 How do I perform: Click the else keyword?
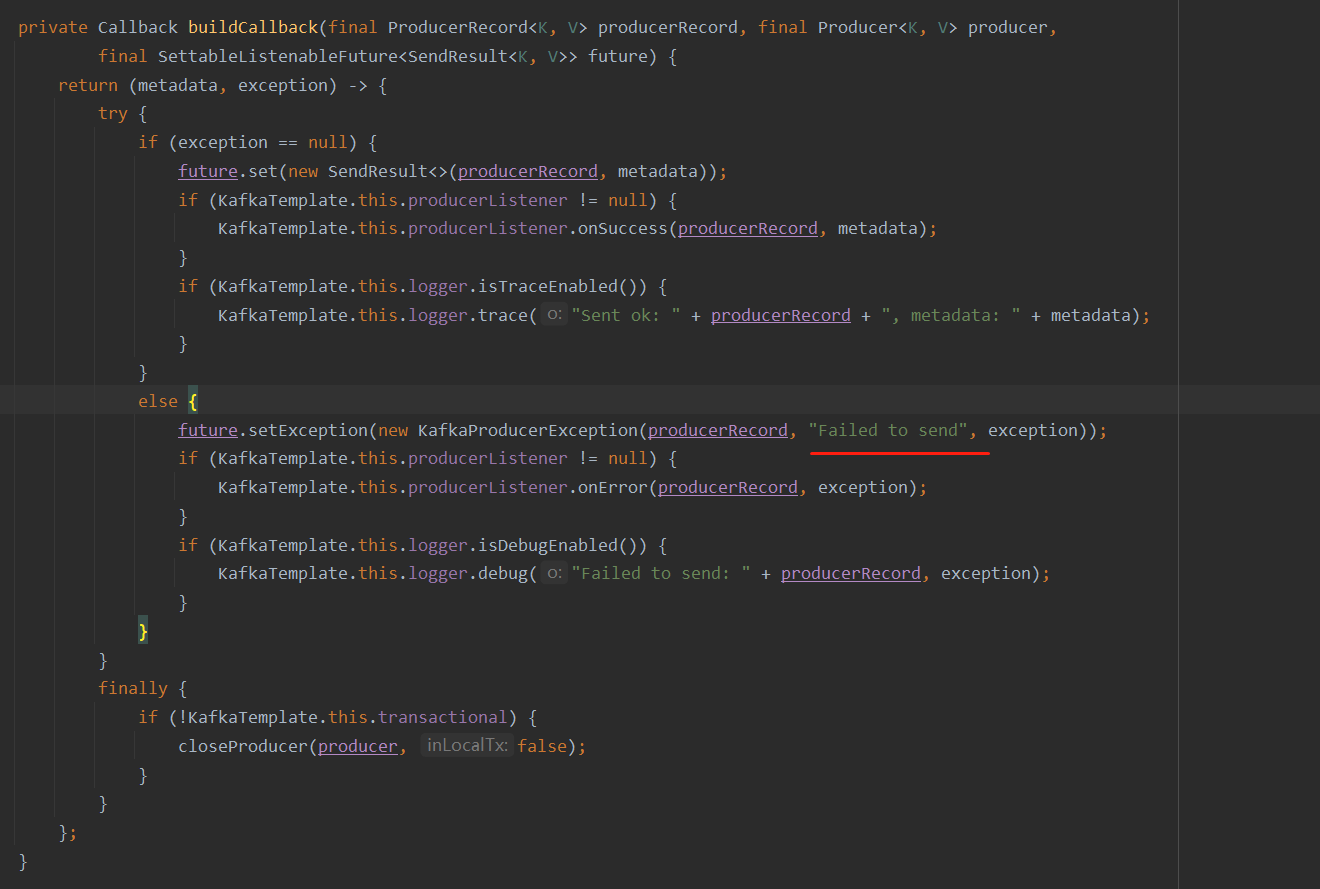[x=158, y=401]
